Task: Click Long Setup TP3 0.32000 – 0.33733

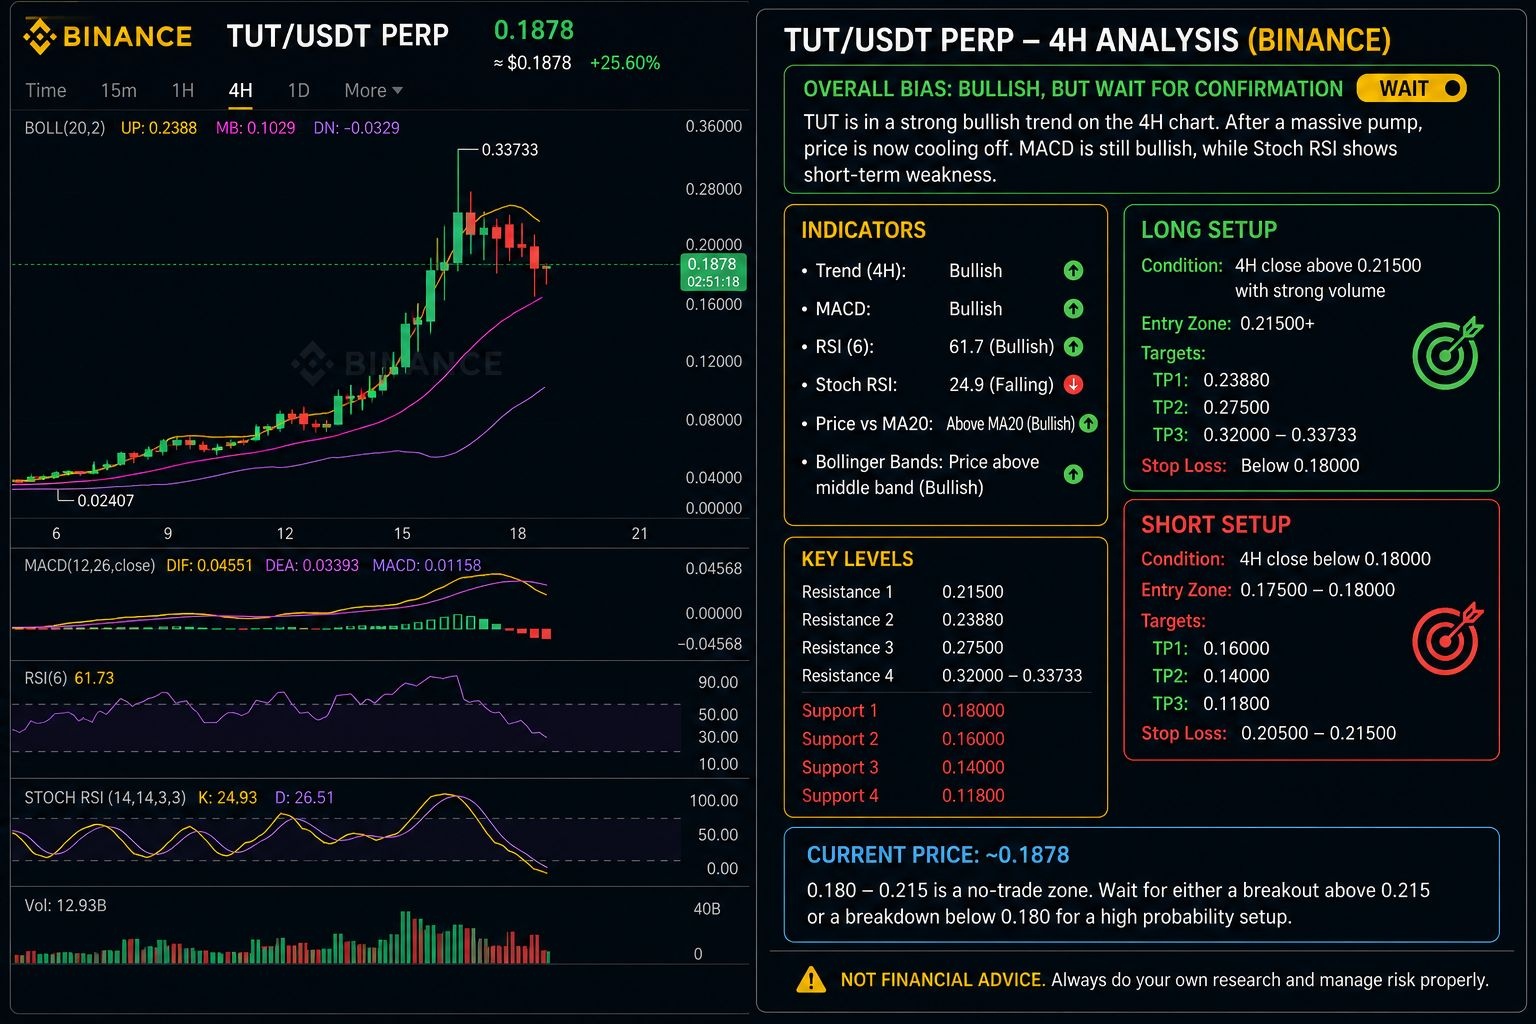Action: (1280, 435)
